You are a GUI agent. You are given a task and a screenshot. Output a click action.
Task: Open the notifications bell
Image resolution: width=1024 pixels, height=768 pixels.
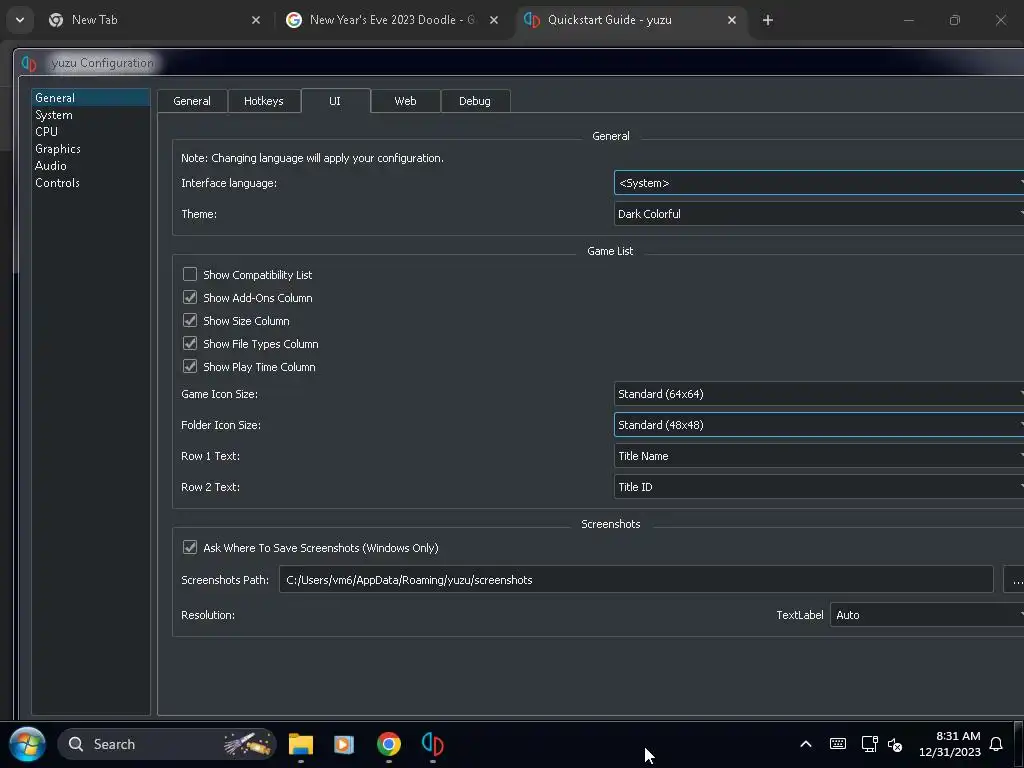point(996,744)
